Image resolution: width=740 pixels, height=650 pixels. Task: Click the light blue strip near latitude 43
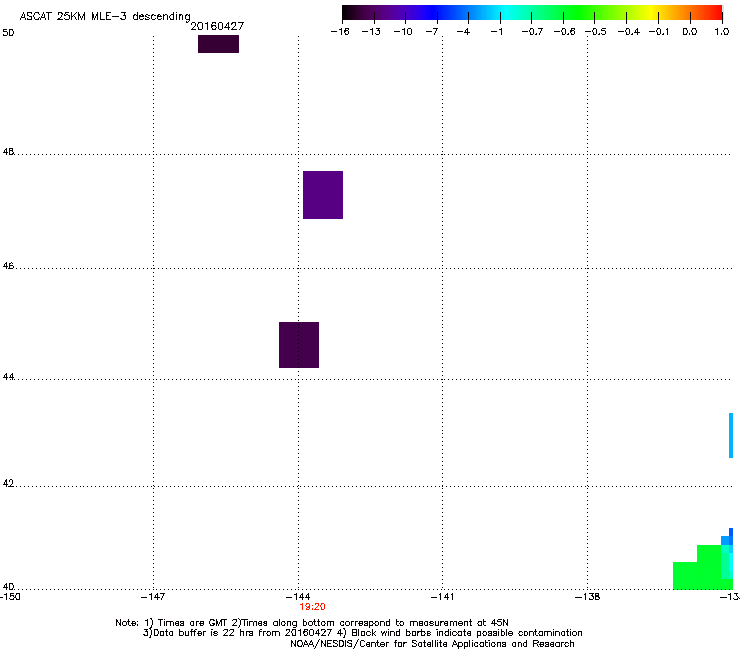coord(731,435)
